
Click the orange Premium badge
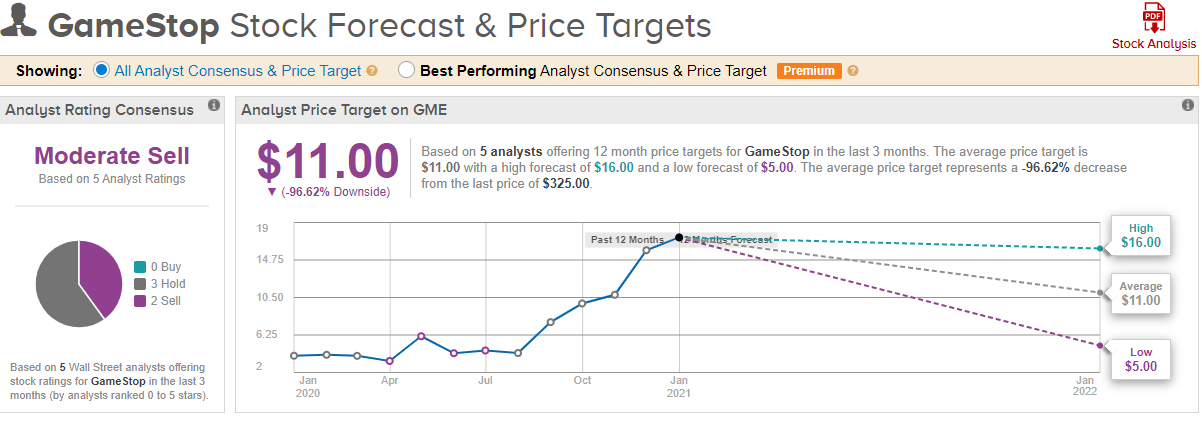coord(808,71)
